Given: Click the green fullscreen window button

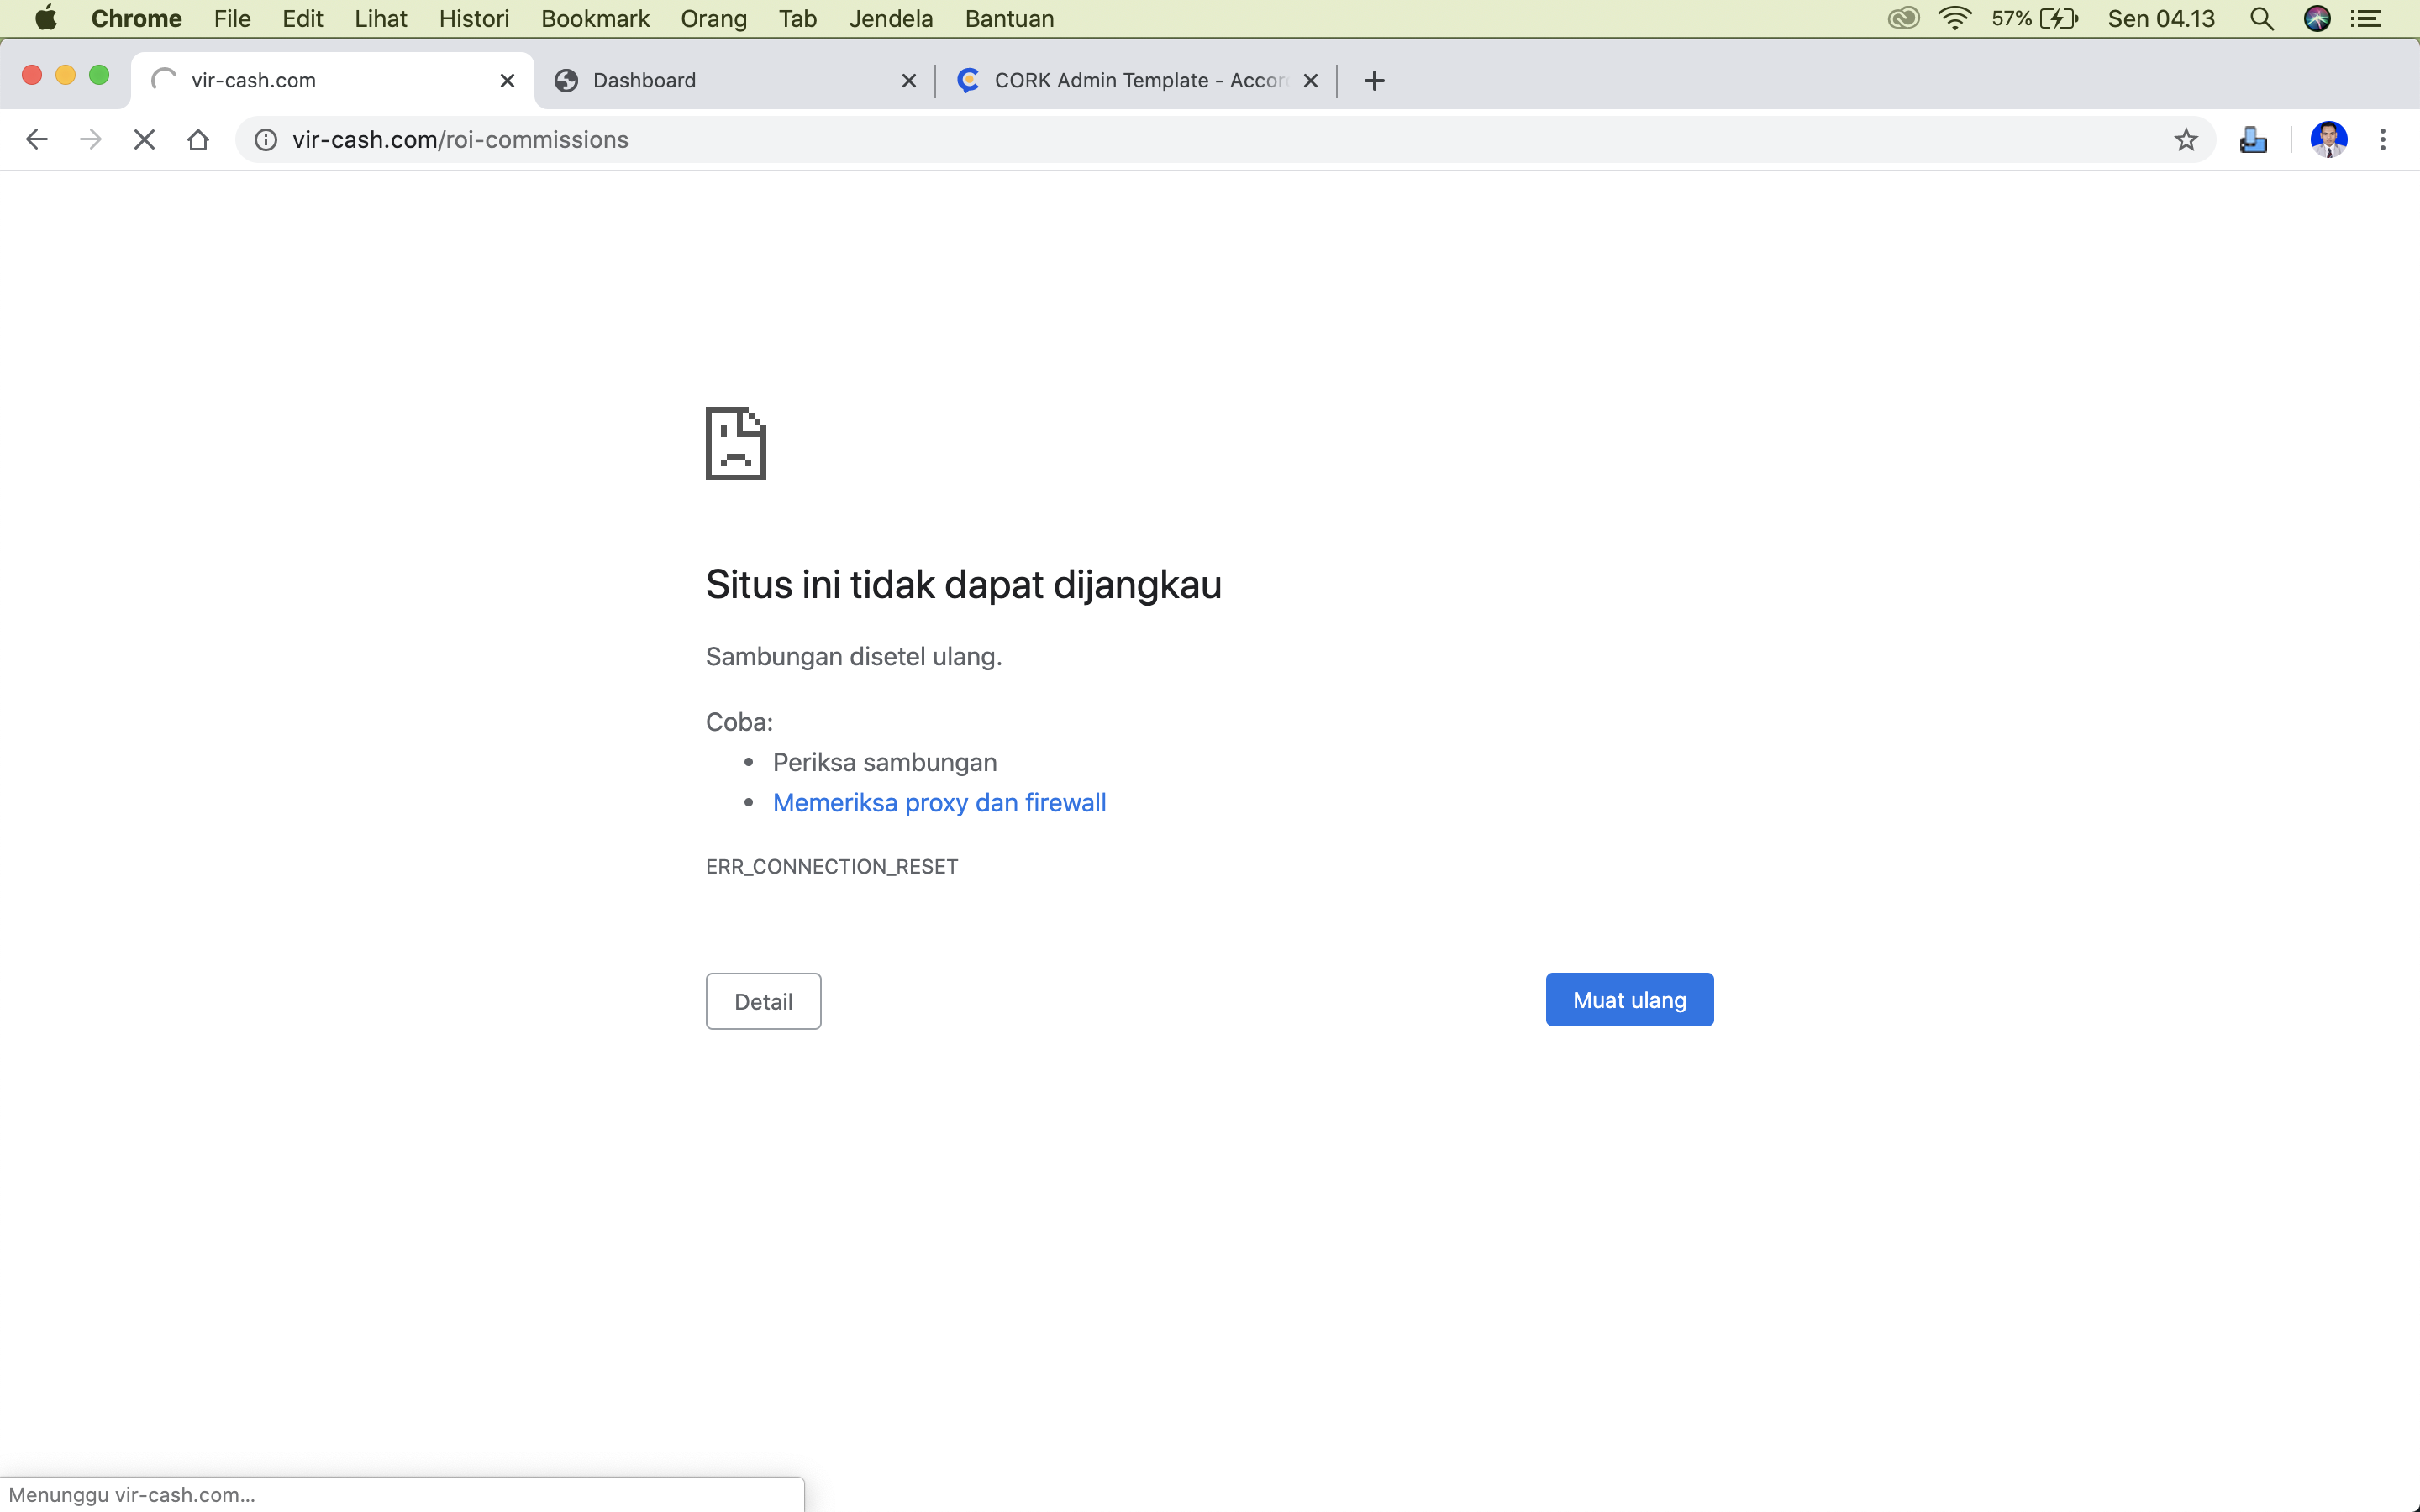Looking at the screenshot, I should (99, 75).
